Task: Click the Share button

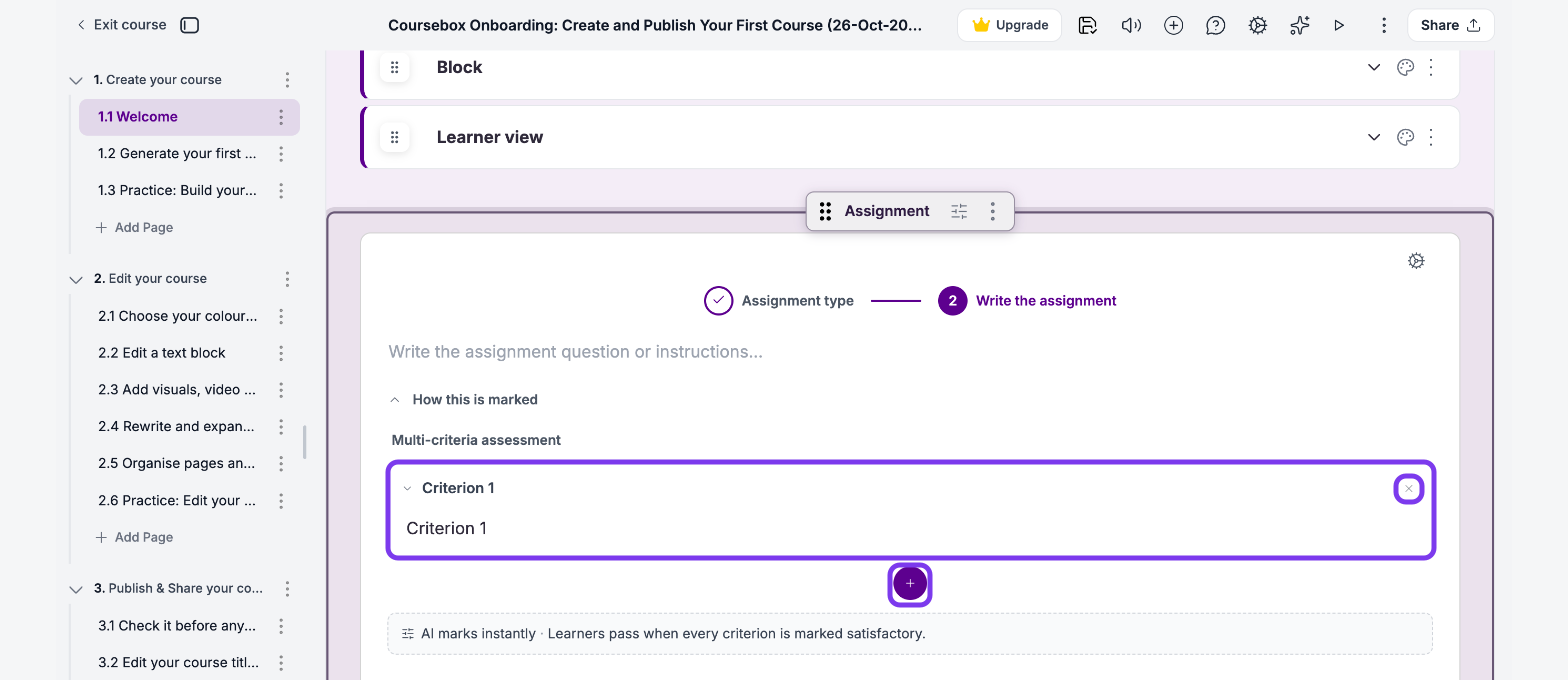Action: [x=1451, y=25]
